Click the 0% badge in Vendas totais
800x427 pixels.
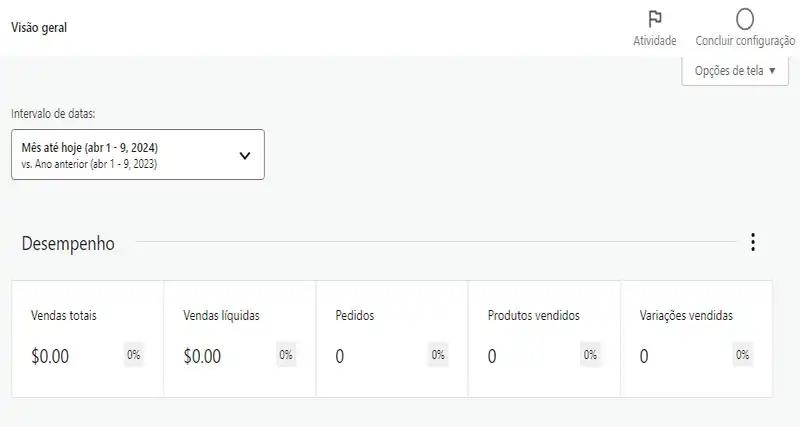coord(134,354)
